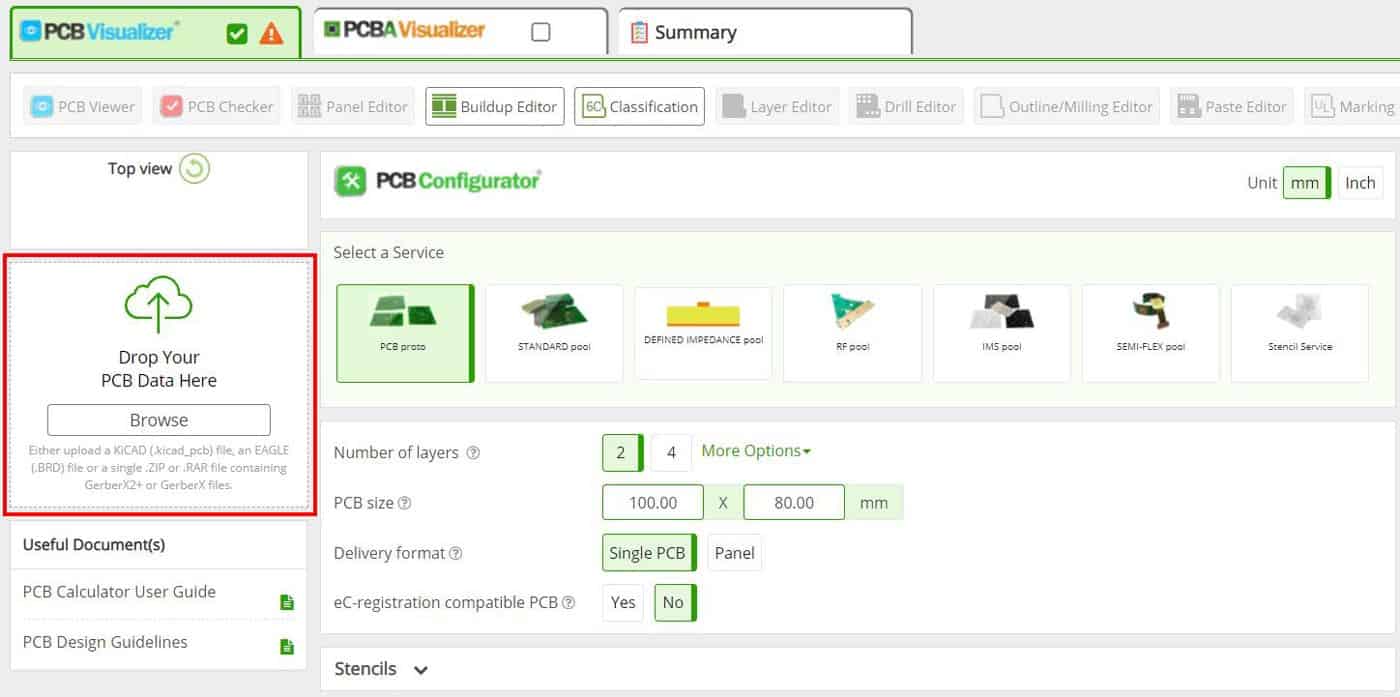Open the Paste Editor tool
1400x697 pixels.
coord(1232,106)
